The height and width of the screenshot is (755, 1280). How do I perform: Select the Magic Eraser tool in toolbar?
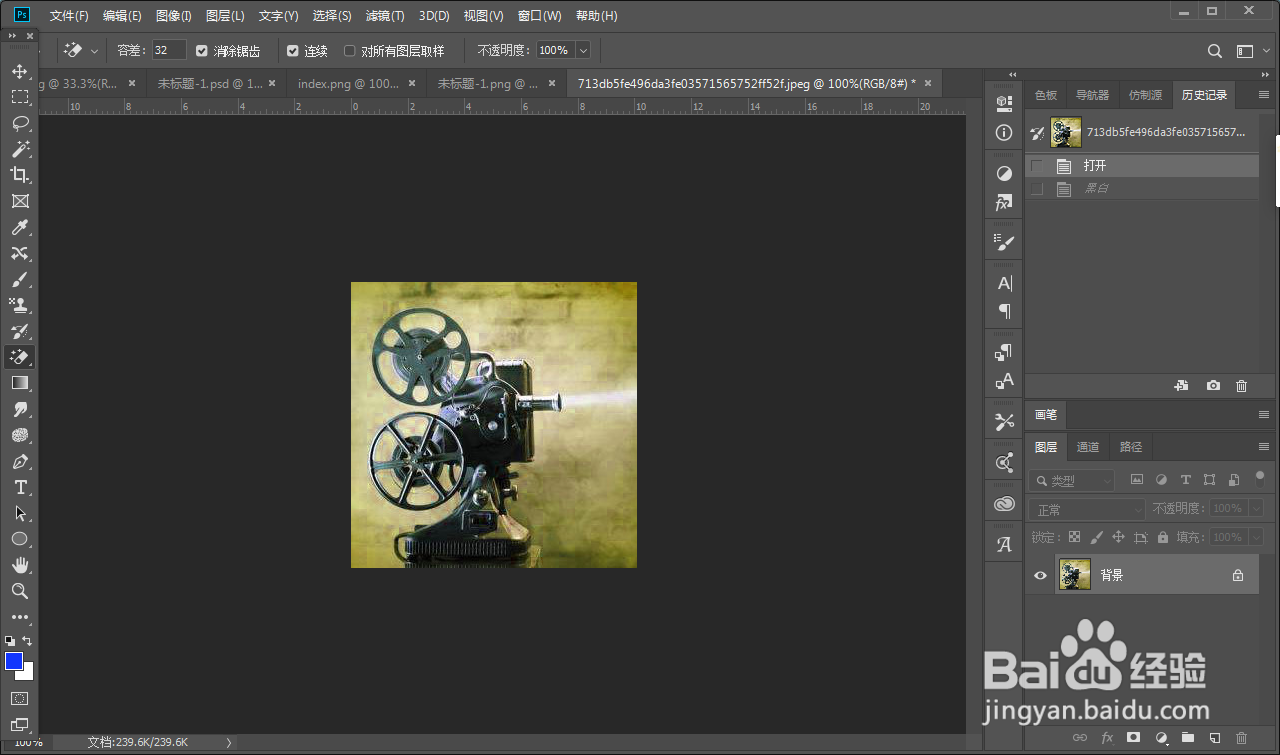[x=19, y=357]
